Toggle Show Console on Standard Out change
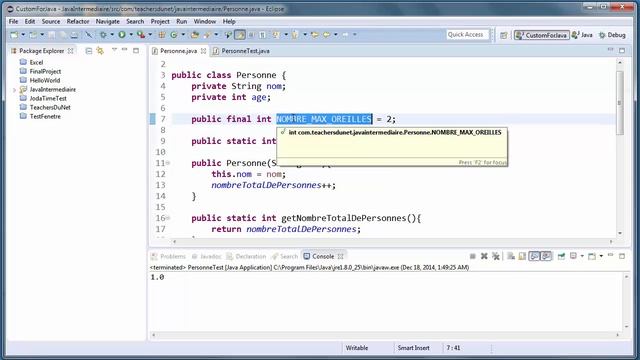Viewport: 640px width, 360px height. [x=534, y=256]
